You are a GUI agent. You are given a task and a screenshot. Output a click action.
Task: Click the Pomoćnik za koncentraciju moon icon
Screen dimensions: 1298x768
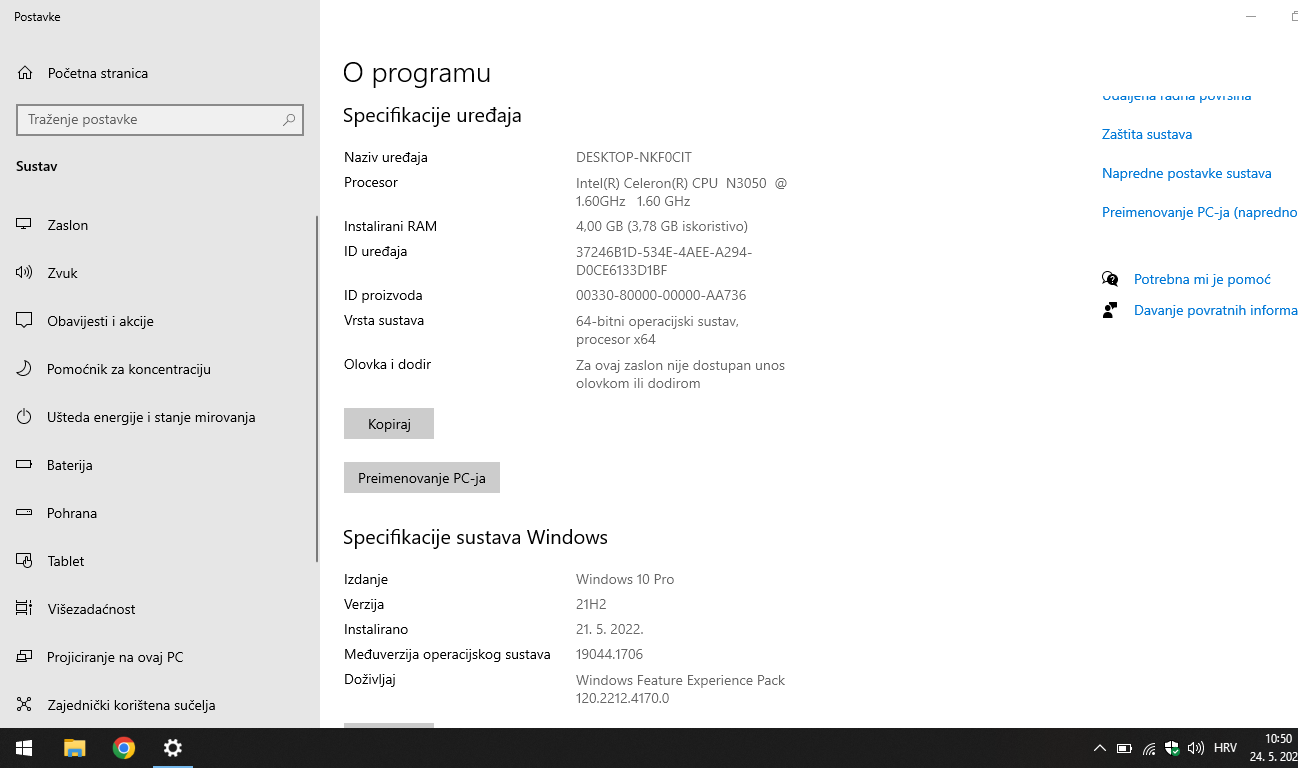tap(25, 369)
